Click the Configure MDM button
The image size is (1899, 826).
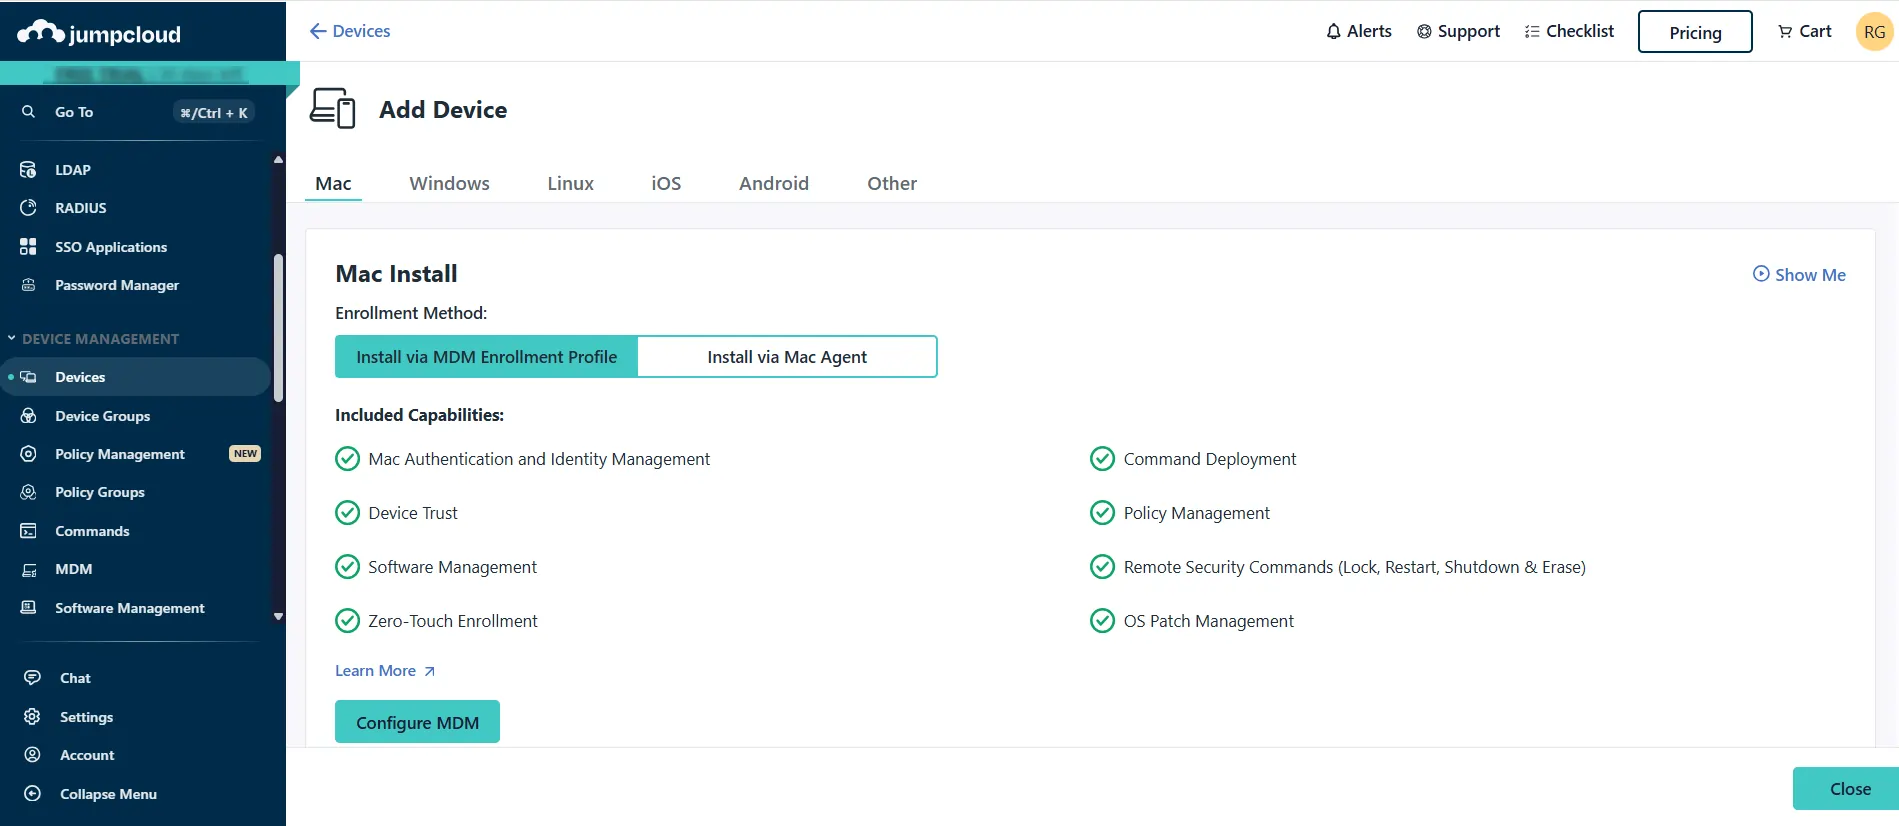(417, 722)
